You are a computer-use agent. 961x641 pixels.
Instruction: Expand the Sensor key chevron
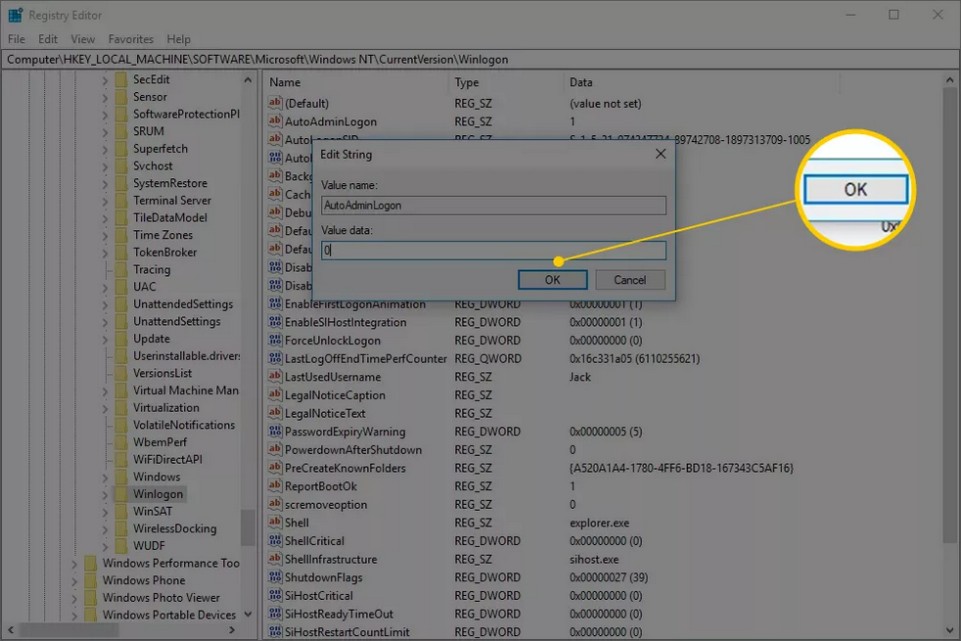coord(105,97)
